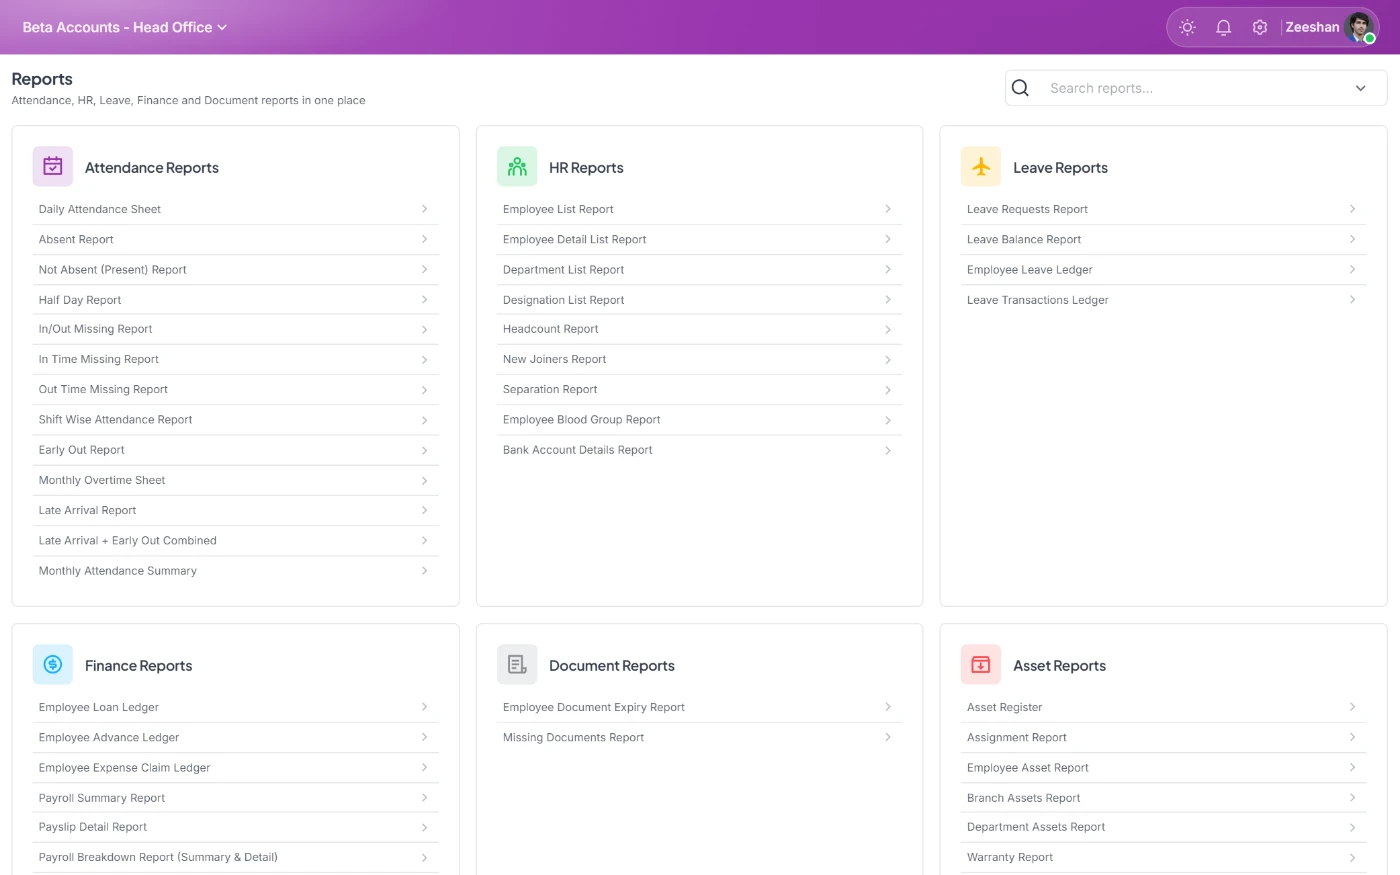Open the Shift Wise Attendance Report
The height and width of the screenshot is (875, 1400).
point(235,420)
